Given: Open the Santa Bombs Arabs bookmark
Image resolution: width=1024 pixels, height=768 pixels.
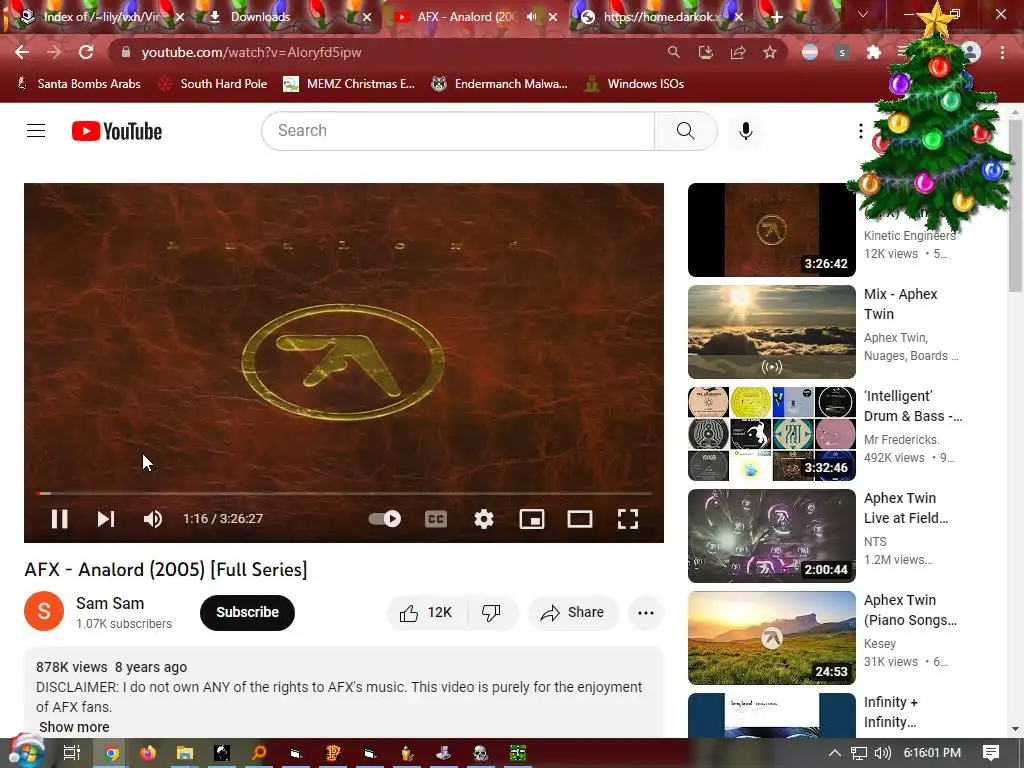Looking at the screenshot, I should [78, 84].
